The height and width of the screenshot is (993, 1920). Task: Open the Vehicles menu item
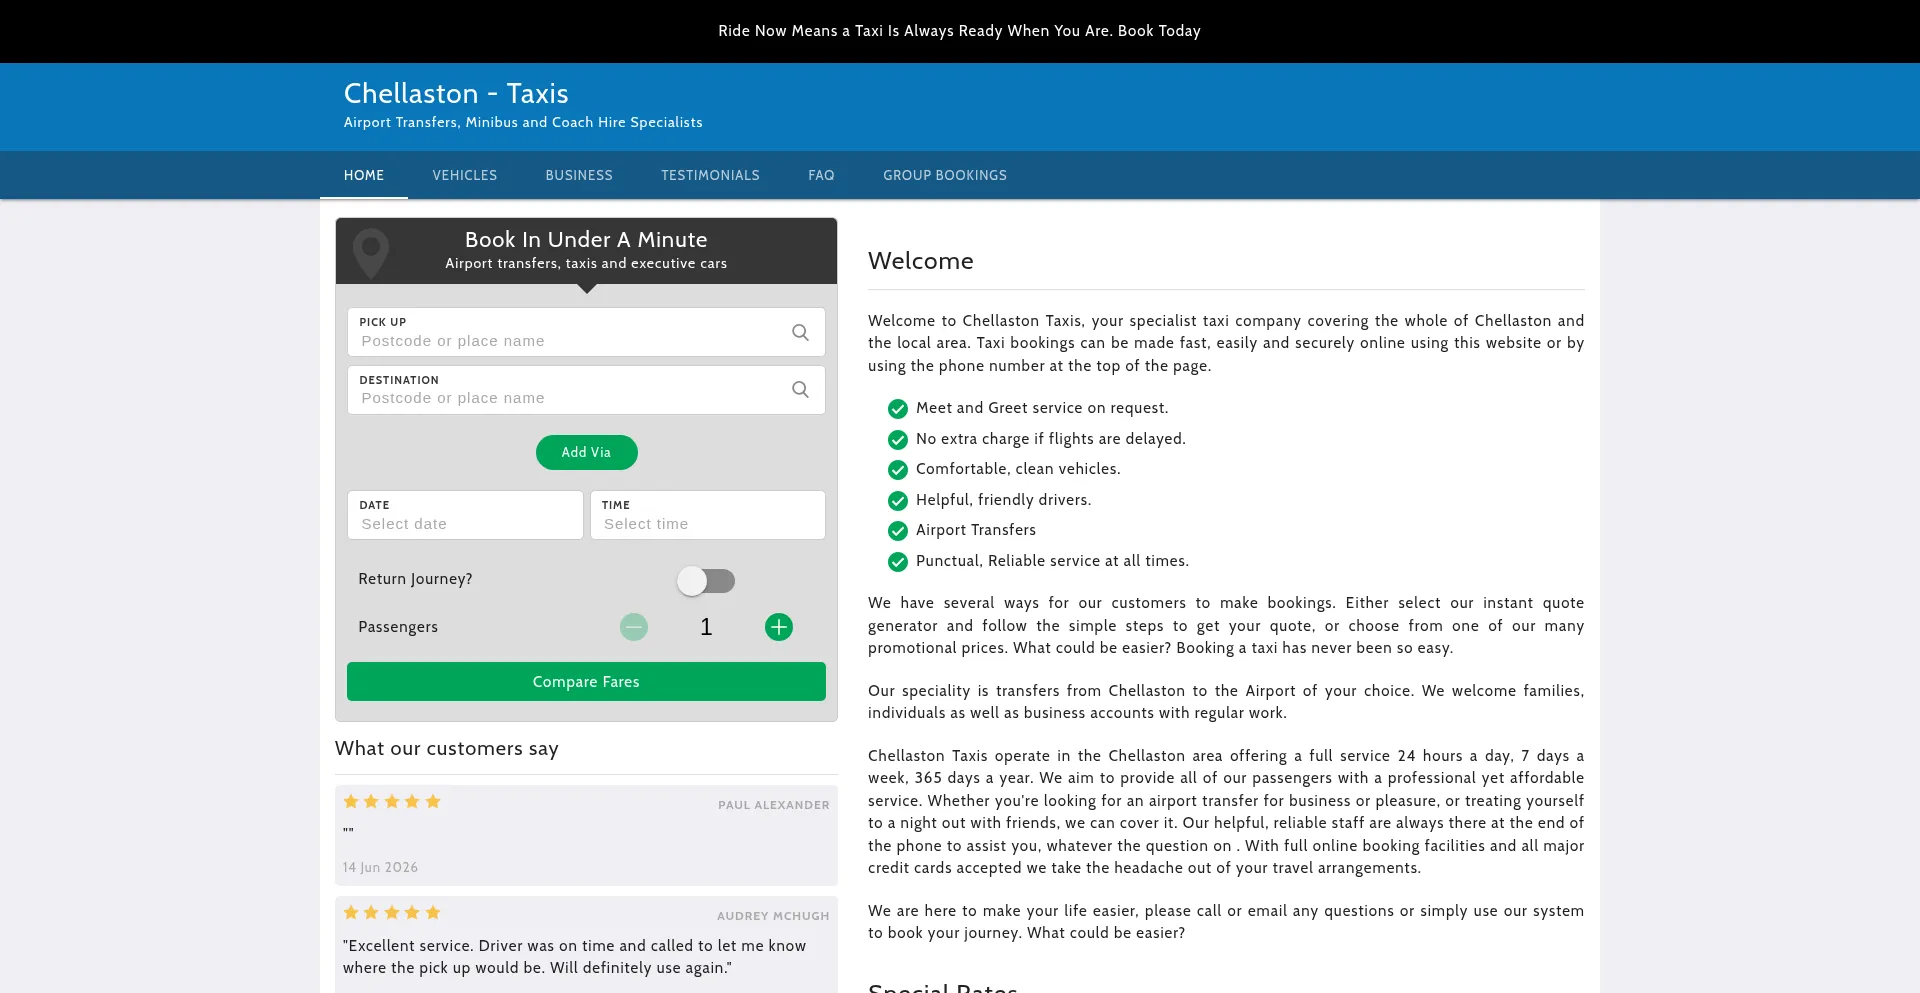point(465,175)
